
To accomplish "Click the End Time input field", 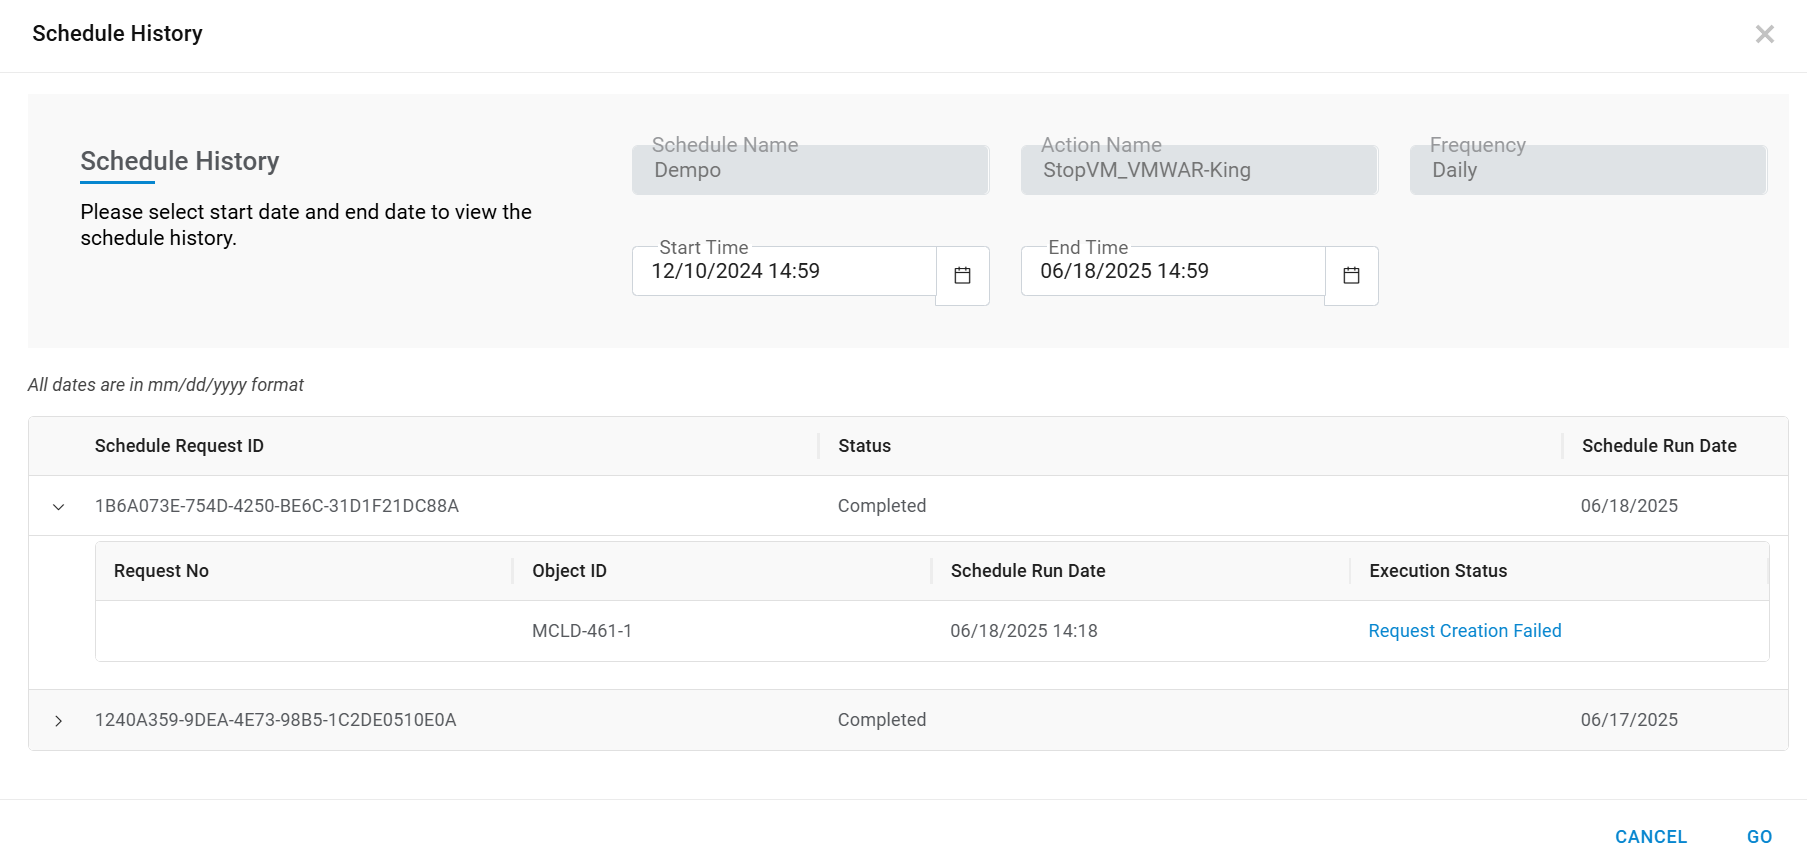I will click(x=1172, y=272).
